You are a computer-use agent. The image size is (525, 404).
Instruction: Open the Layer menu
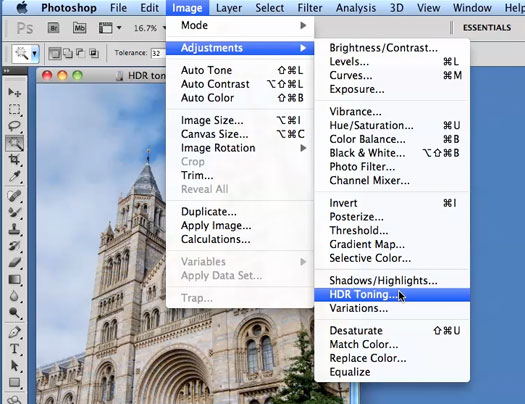coord(229,8)
